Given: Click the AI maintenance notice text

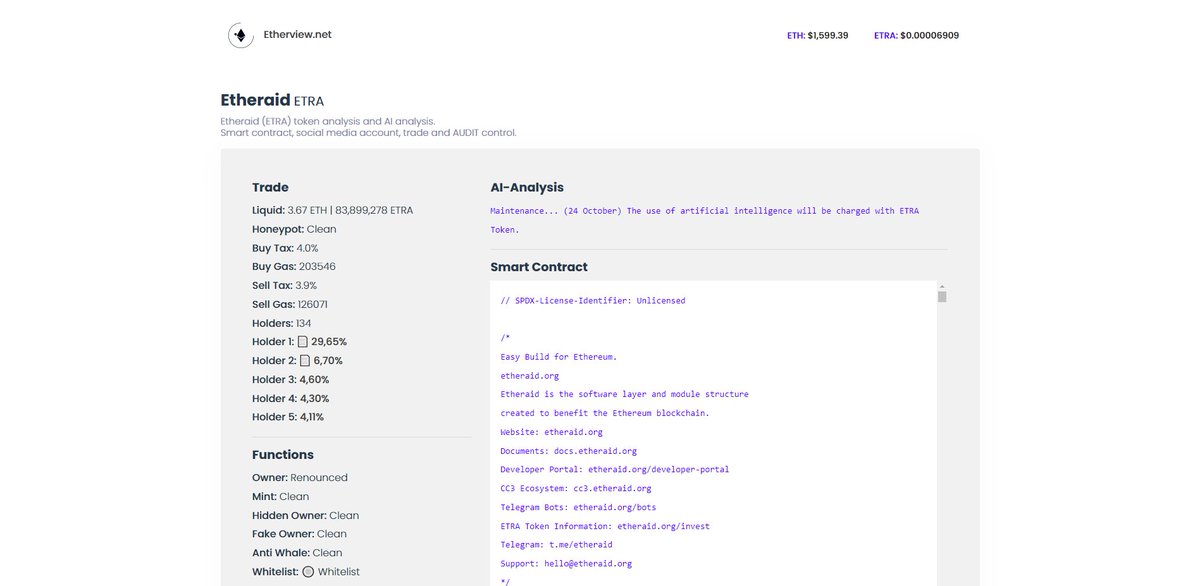Looking at the screenshot, I should 705,220.
